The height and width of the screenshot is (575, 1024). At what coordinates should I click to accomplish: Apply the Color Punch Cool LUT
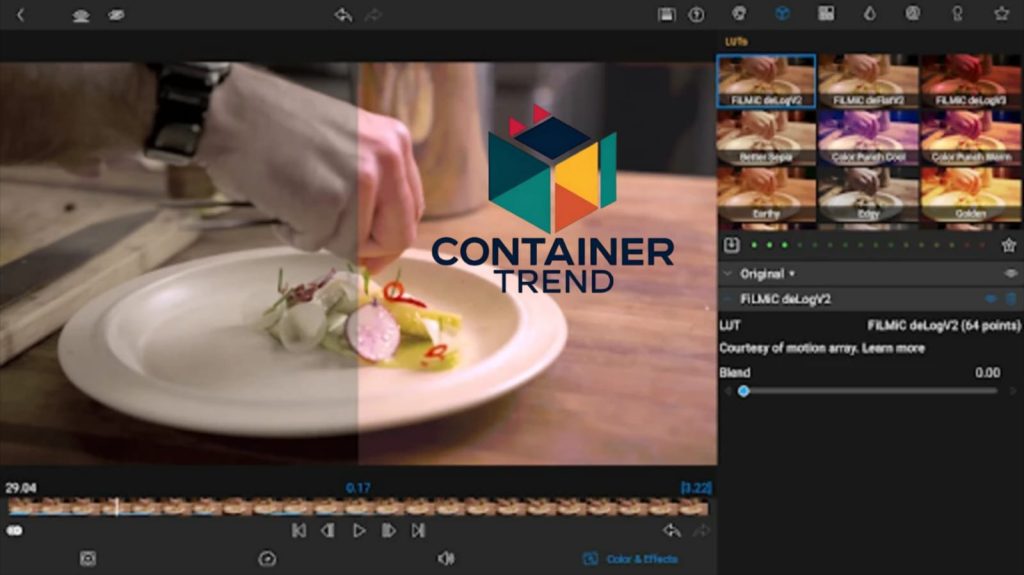868,137
